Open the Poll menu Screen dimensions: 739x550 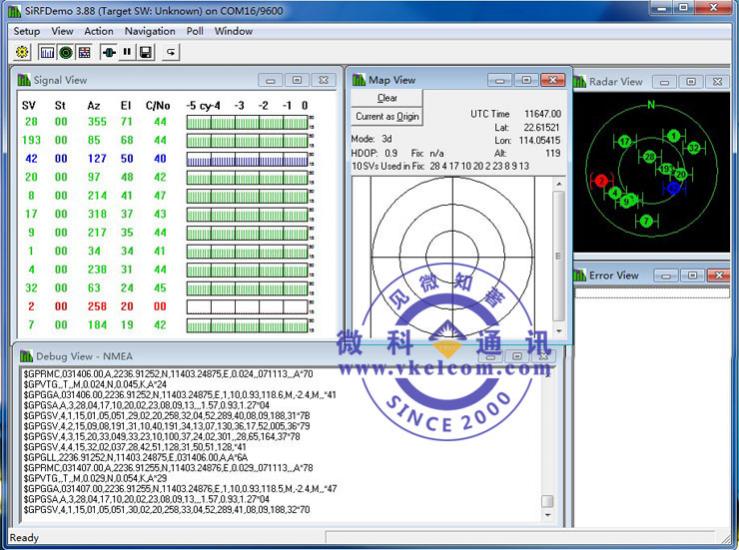[194, 31]
